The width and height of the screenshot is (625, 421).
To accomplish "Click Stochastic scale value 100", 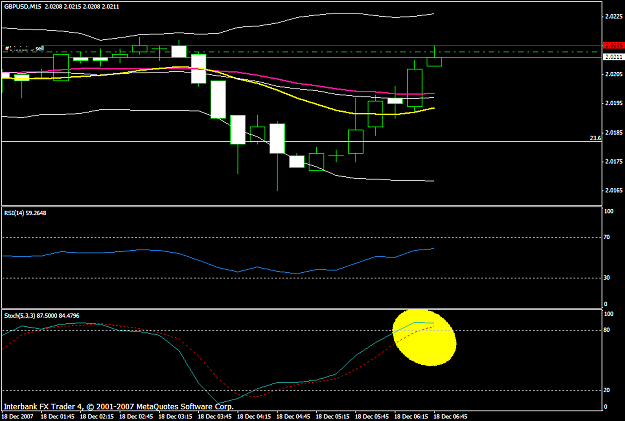I will click(609, 314).
